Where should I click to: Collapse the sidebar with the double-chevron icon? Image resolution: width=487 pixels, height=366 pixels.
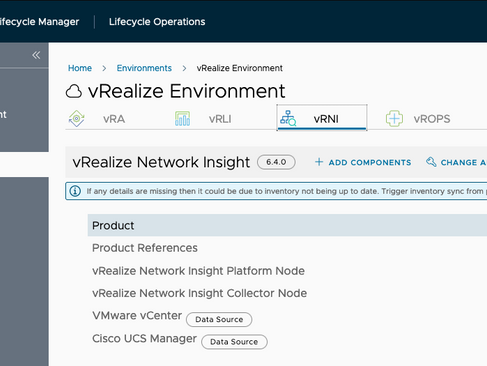pyautogui.click(x=36, y=55)
